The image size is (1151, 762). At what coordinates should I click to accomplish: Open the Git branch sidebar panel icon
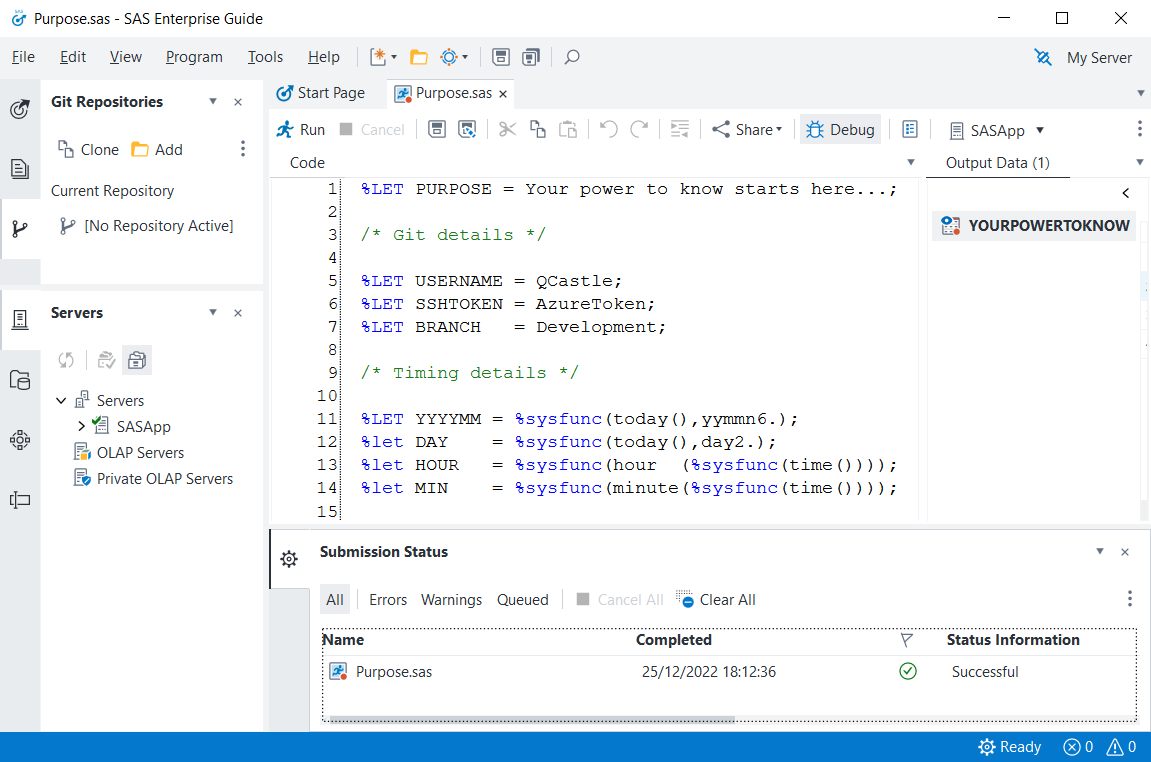[x=19, y=228]
